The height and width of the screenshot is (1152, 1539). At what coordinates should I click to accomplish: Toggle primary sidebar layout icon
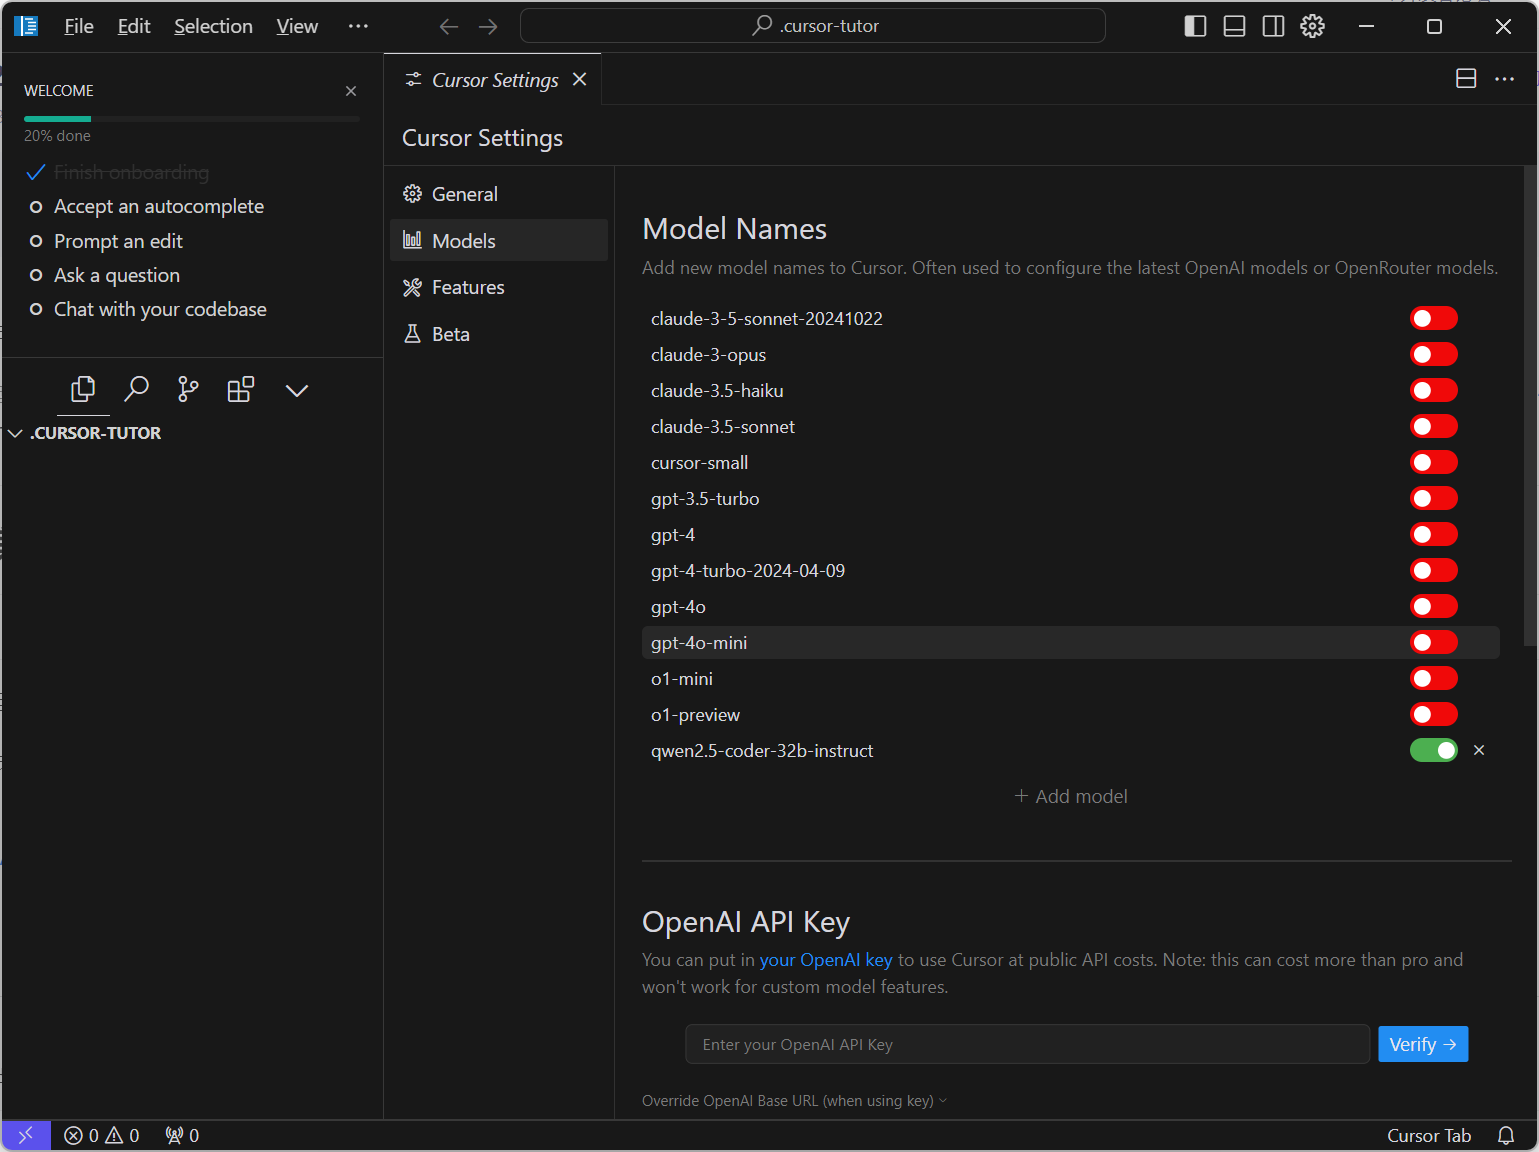pos(1195,26)
